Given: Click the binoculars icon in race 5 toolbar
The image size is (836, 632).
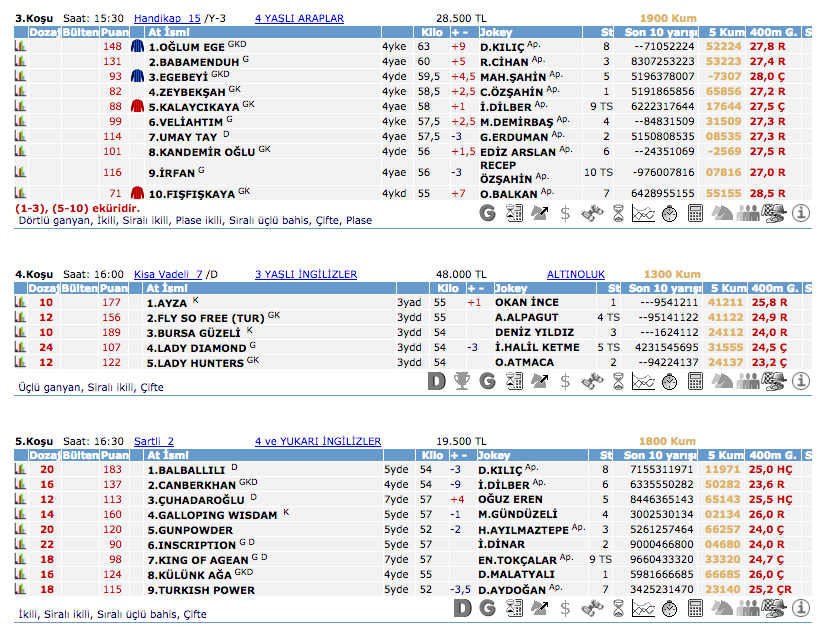Looking at the screenshot, I should point(592,608).
